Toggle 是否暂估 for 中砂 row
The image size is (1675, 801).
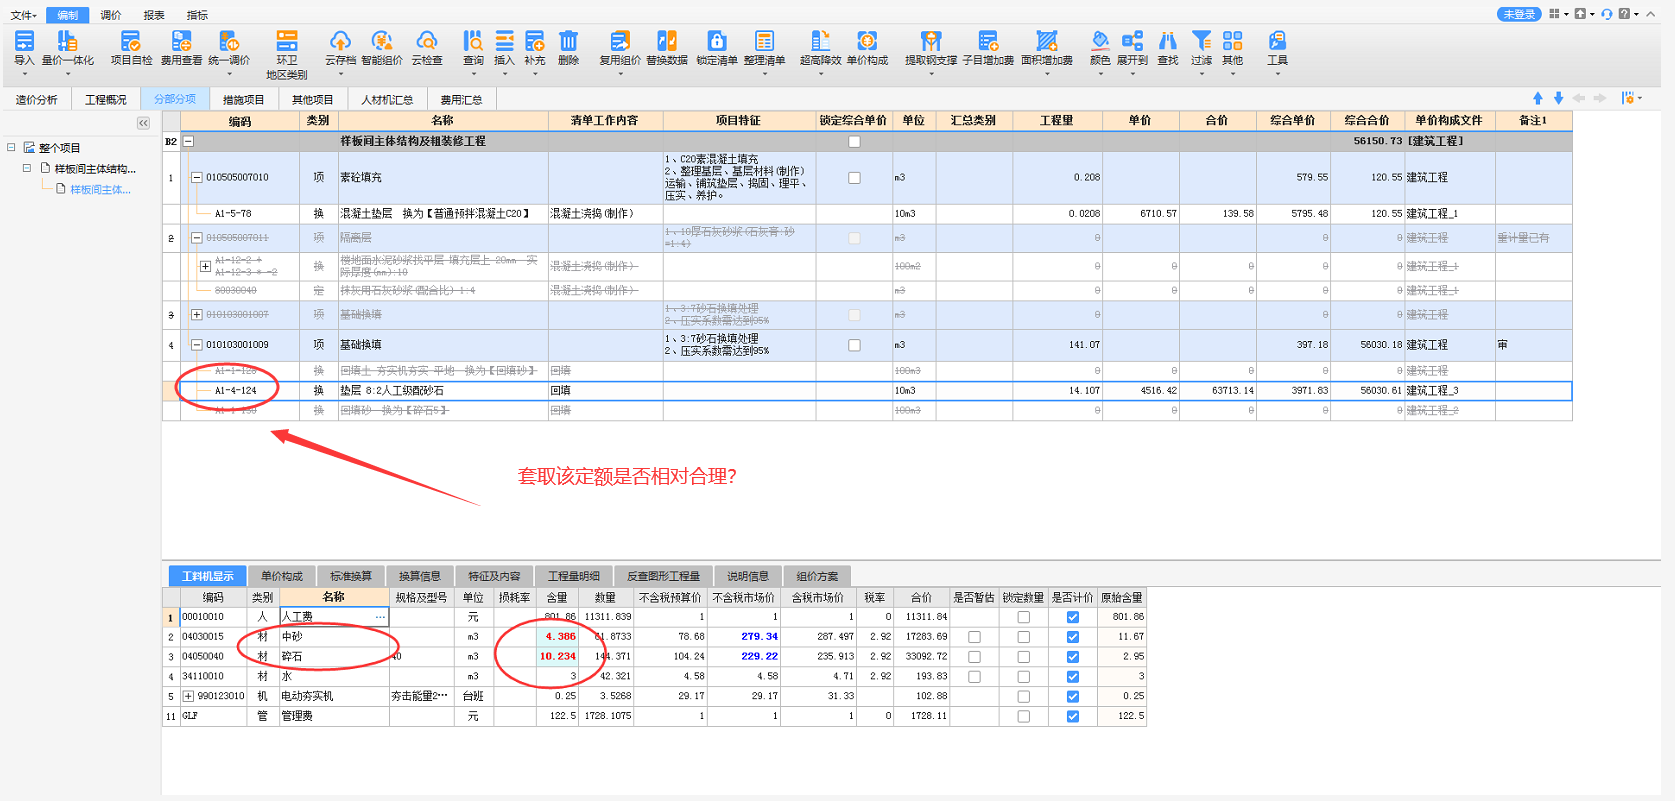(x=974, y=637)
